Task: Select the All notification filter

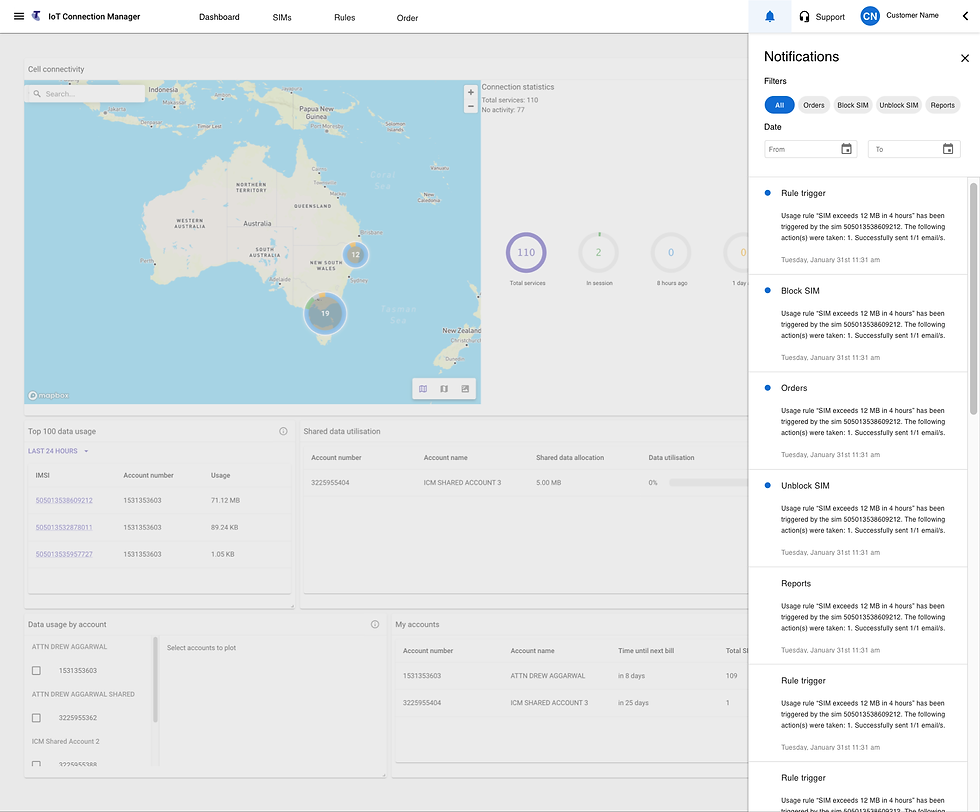Action: click(779, 105)
